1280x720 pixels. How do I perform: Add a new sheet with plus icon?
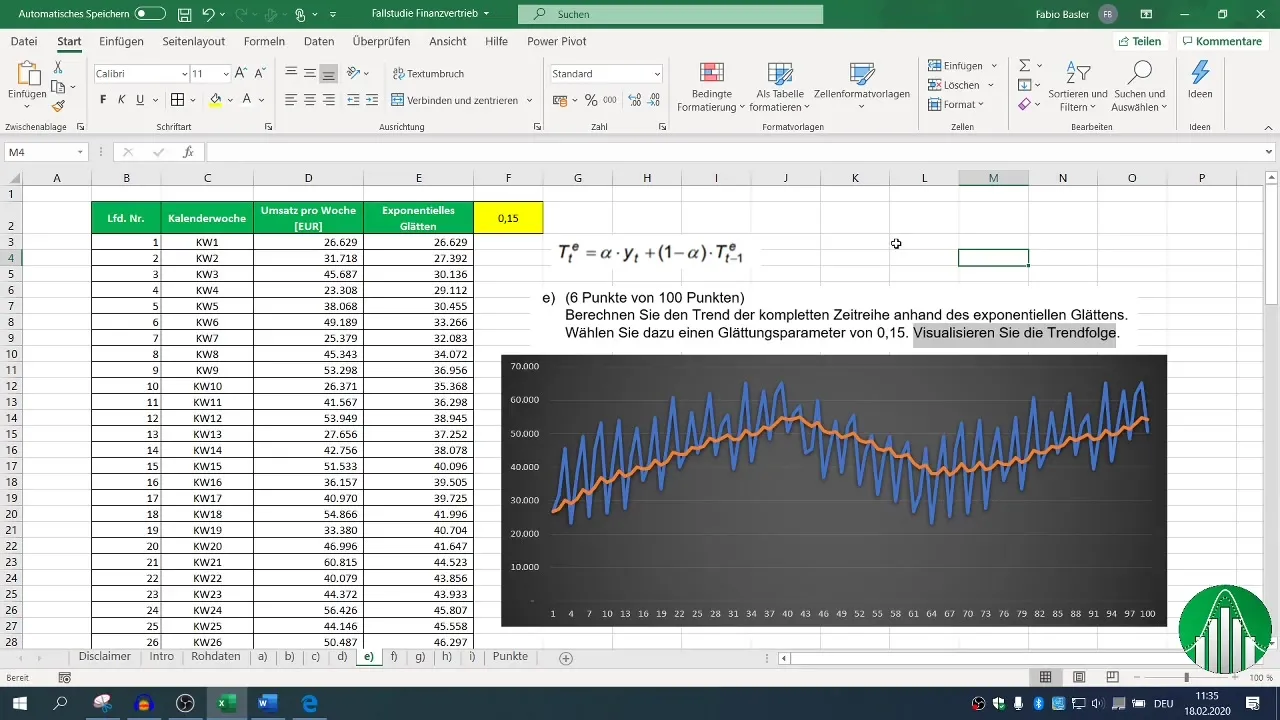(x=566, y=658)
